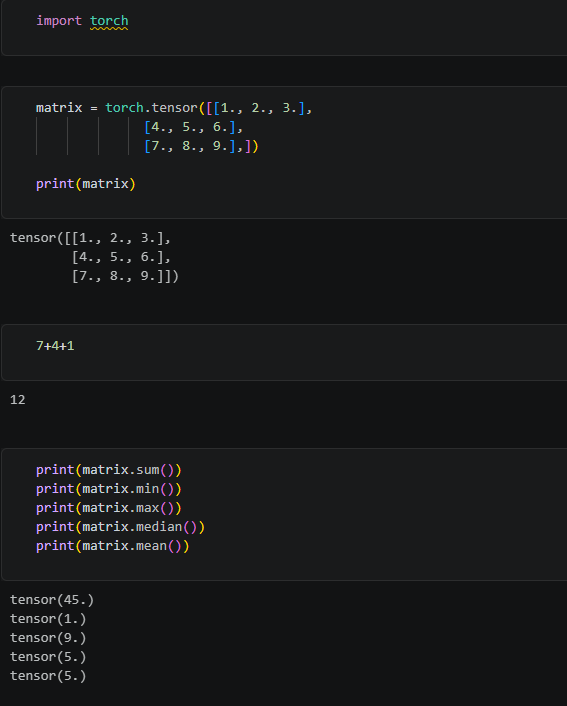Click the 'print(matrix.mean())' line
567x706 pixels.
113,546
